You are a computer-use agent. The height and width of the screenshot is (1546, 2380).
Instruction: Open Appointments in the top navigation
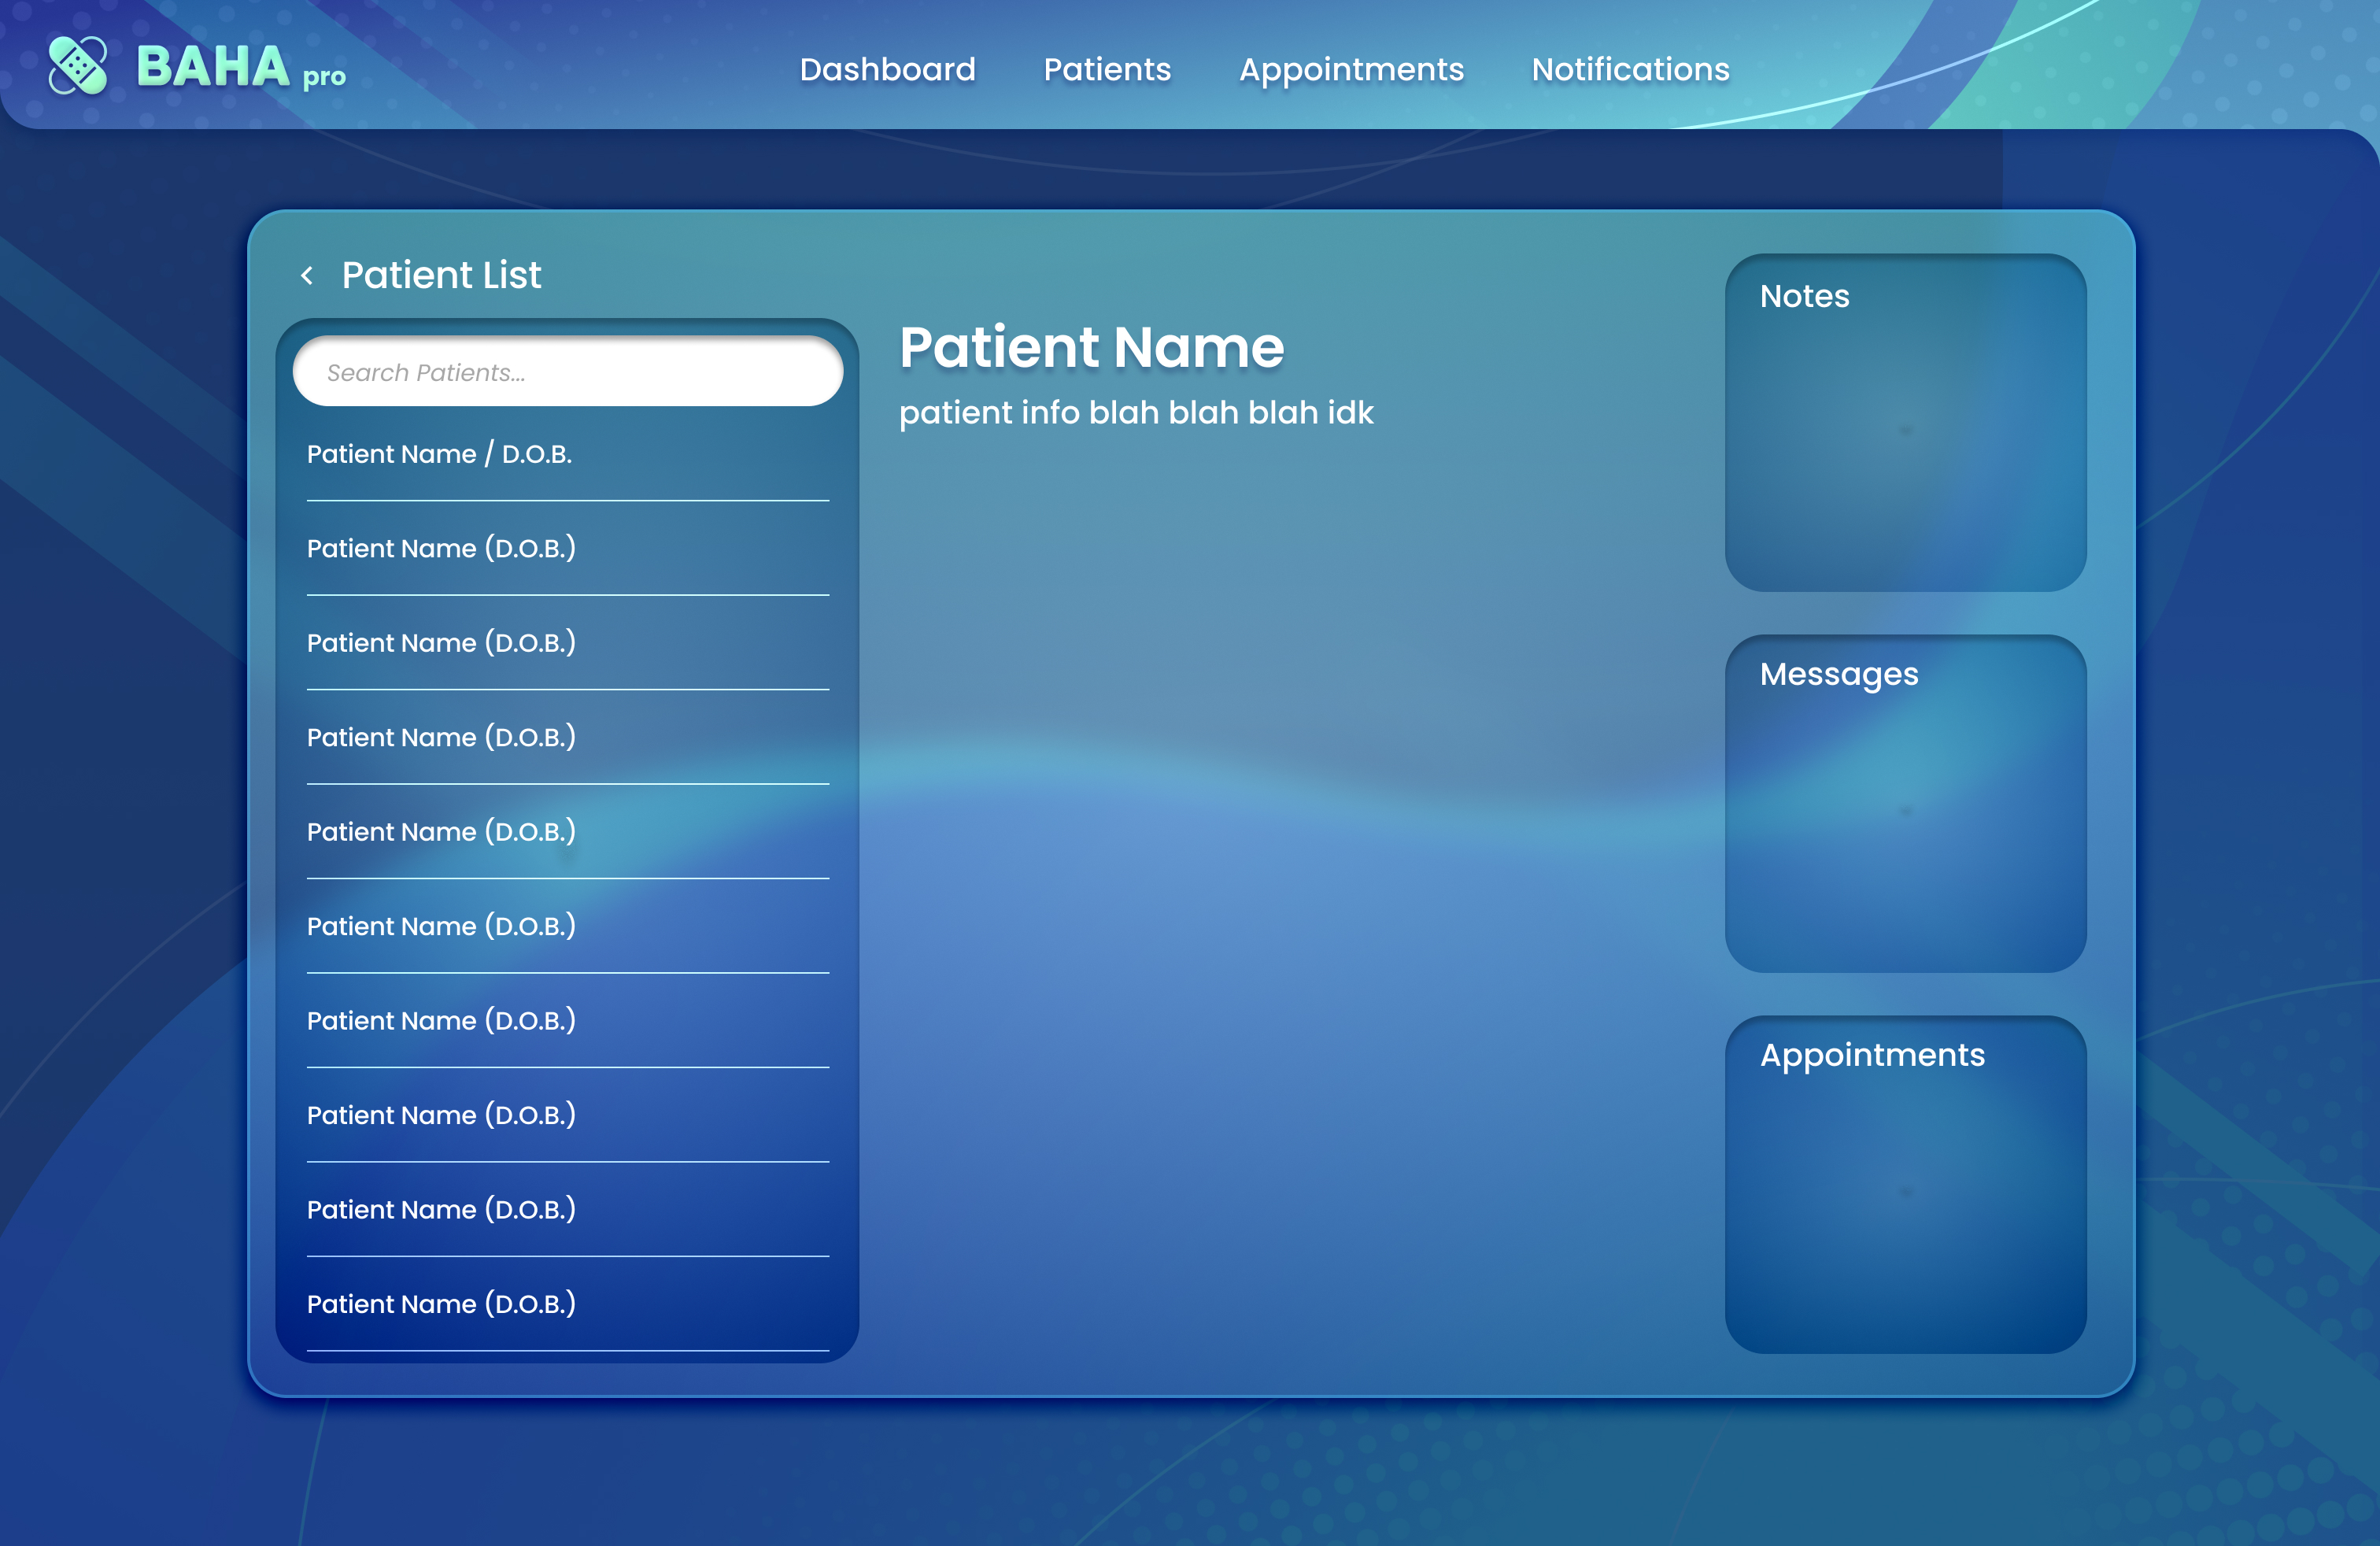tap(1351, 69)
